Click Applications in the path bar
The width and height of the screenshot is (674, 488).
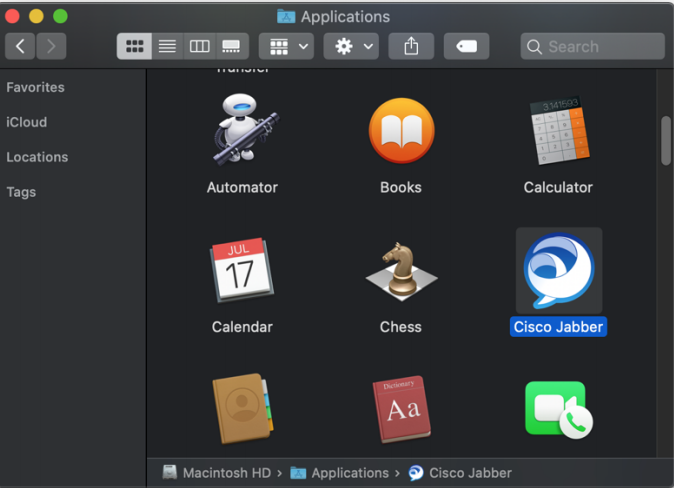pos(340,473)
